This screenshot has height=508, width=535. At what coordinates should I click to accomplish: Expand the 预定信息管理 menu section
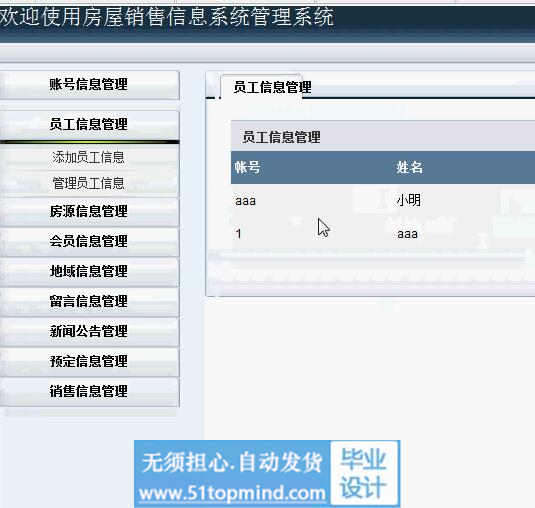(x=89, y=362)
